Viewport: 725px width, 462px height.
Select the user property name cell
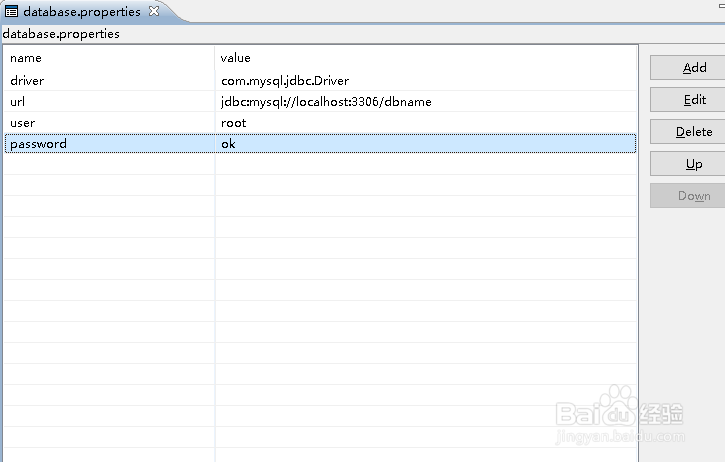click(110, 123)
